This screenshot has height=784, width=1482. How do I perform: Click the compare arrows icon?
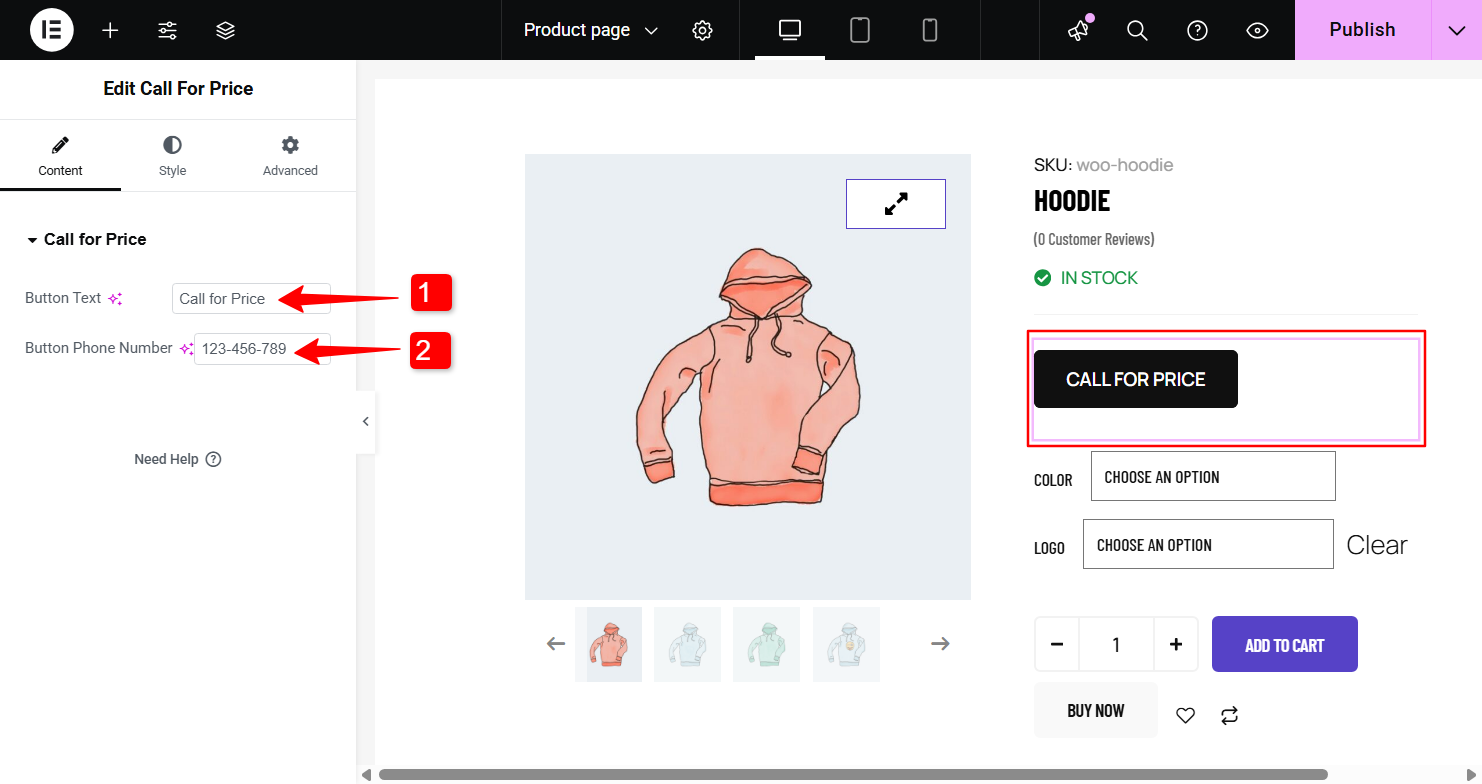tap(1230, 715)
